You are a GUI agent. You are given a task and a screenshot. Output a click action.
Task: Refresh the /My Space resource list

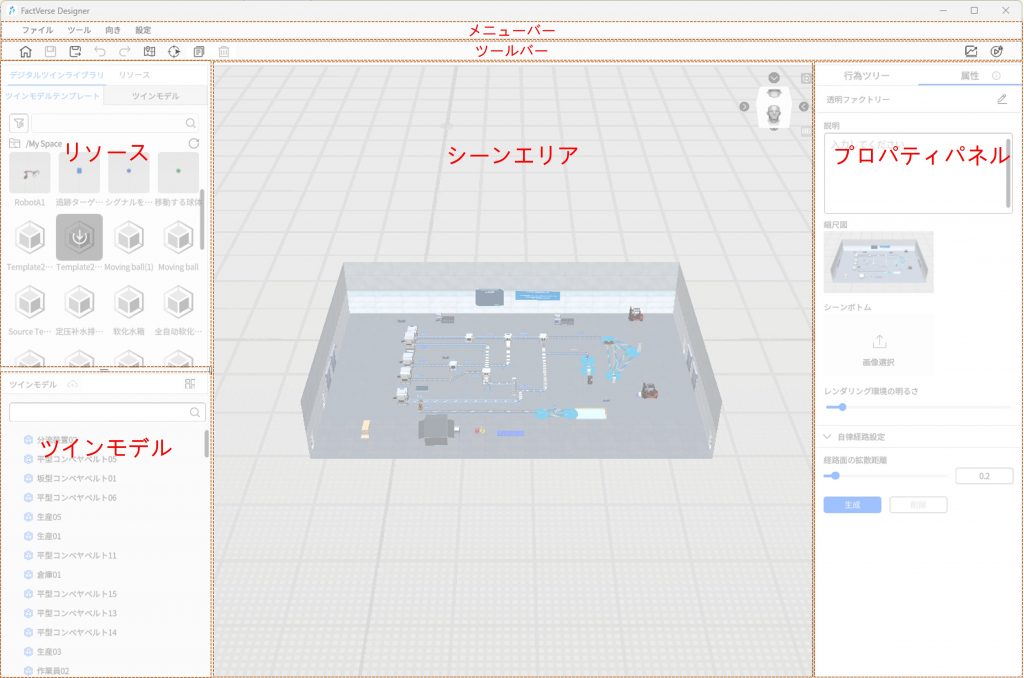[x=193, y=143]
